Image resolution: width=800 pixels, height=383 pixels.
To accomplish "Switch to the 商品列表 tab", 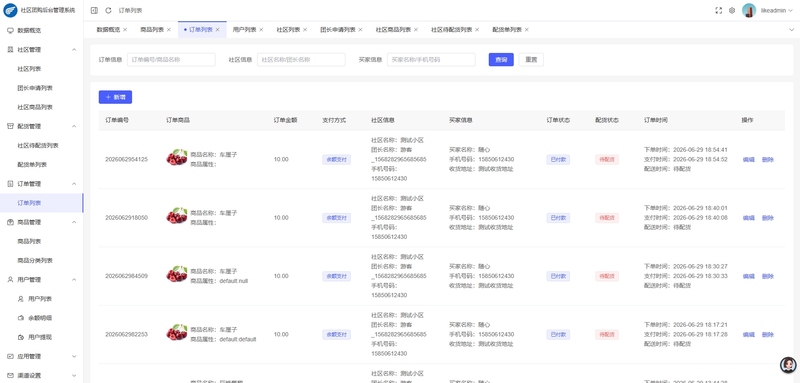I will pos(152,30).
